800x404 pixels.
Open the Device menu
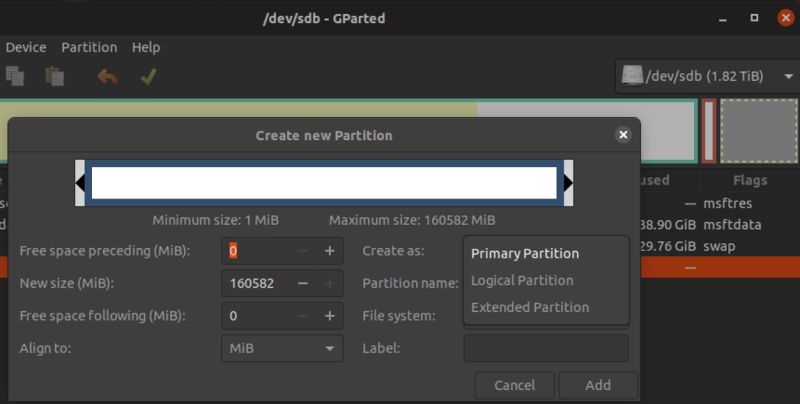coord(26,47)
